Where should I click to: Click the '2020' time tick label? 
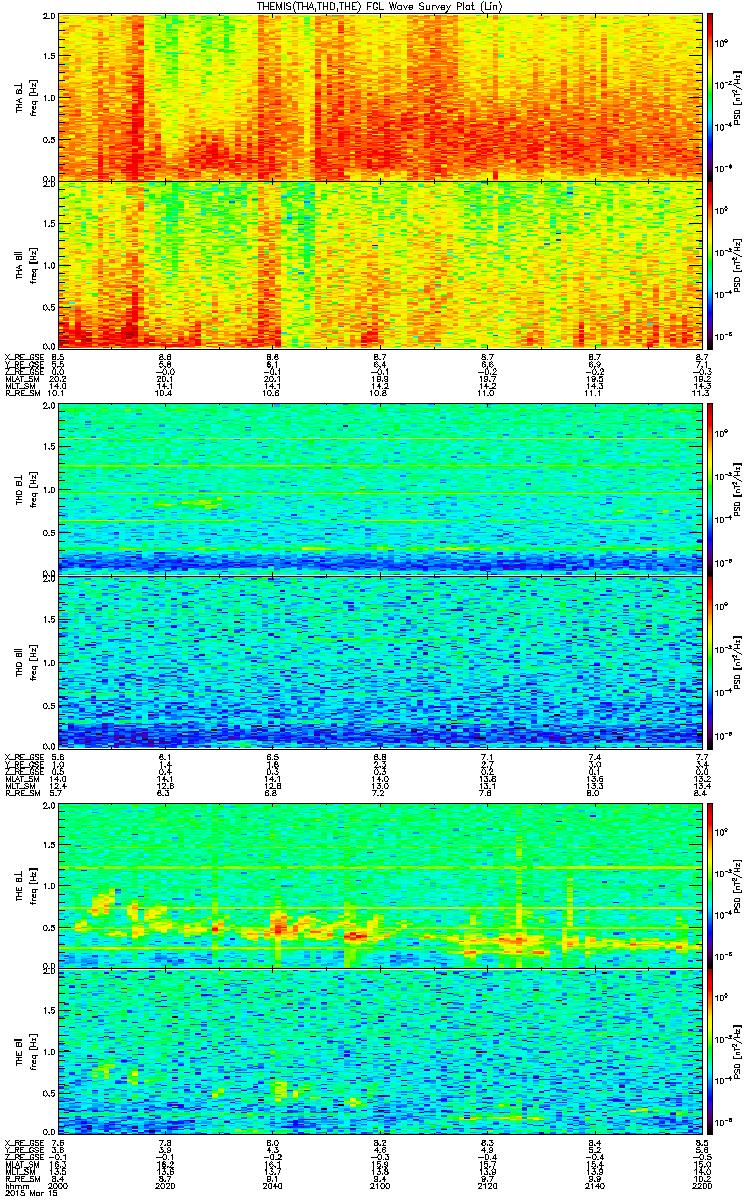[x=165, y=1185]
